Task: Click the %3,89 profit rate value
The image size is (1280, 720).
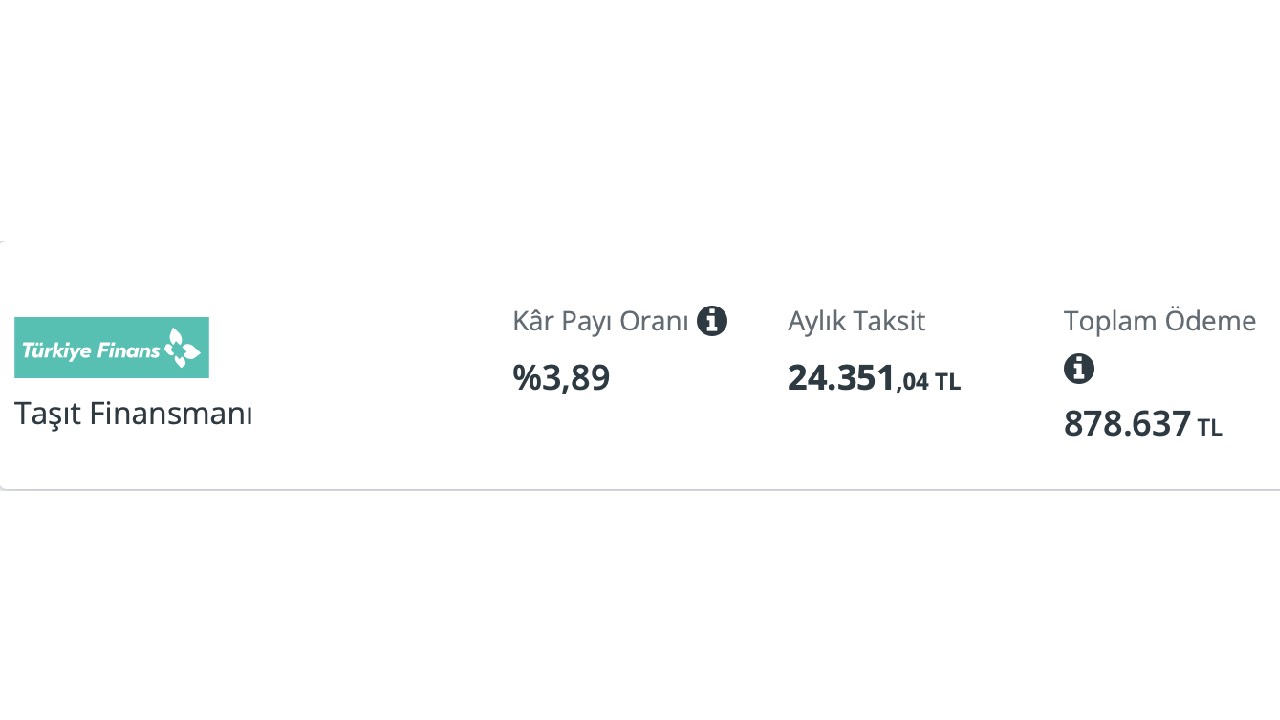Action: (561, 378)
